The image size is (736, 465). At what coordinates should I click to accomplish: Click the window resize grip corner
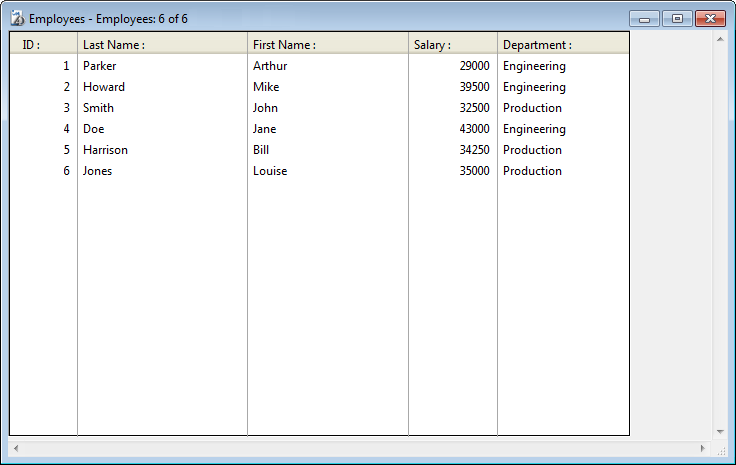pos(722,451)
